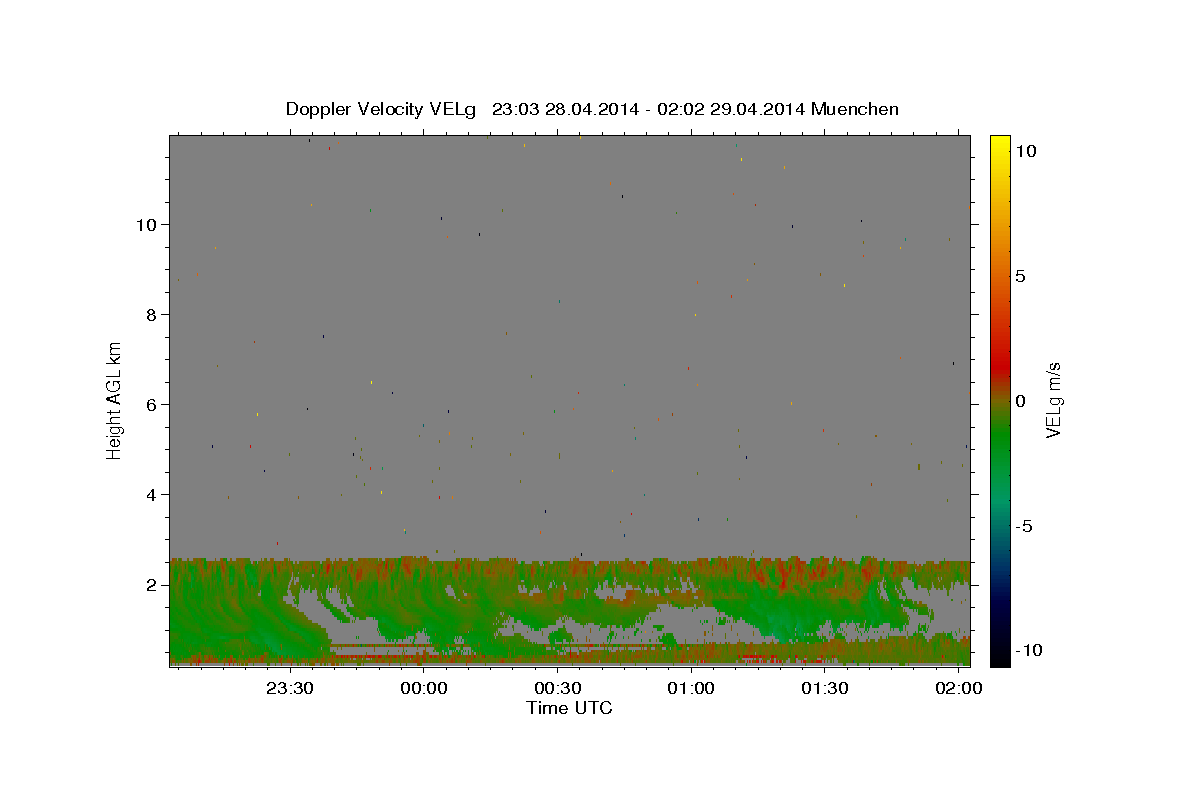Viewport: 1200px width, 800px height.
Task: Click the 2 km height tick label
Action: click(151, 584)
